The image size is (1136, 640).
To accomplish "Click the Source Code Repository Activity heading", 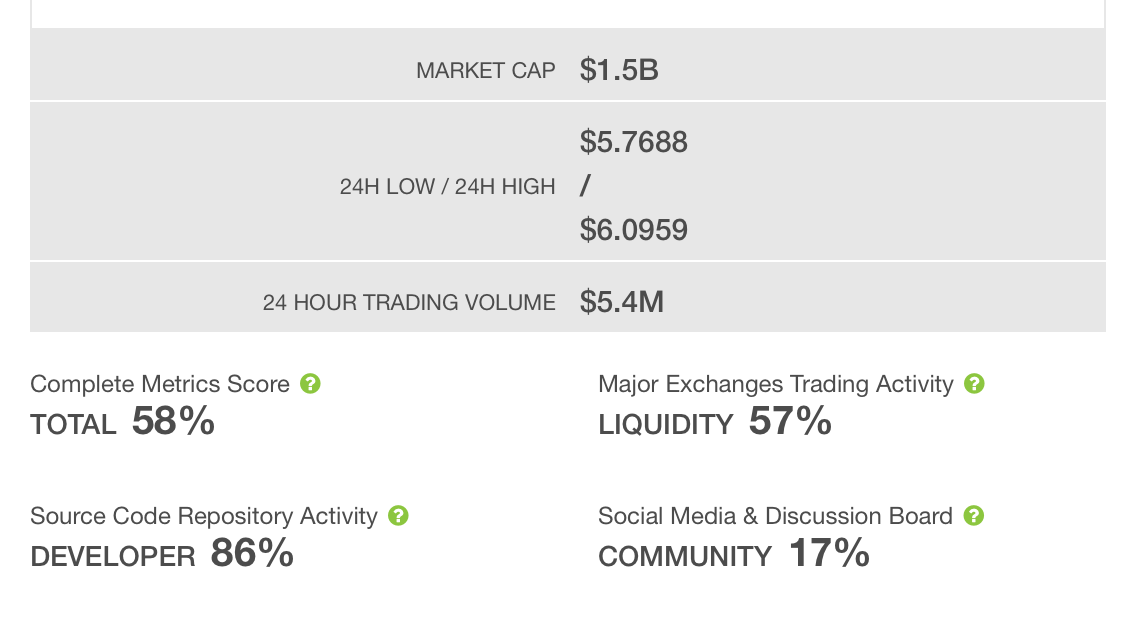I will tap(204, 516).
